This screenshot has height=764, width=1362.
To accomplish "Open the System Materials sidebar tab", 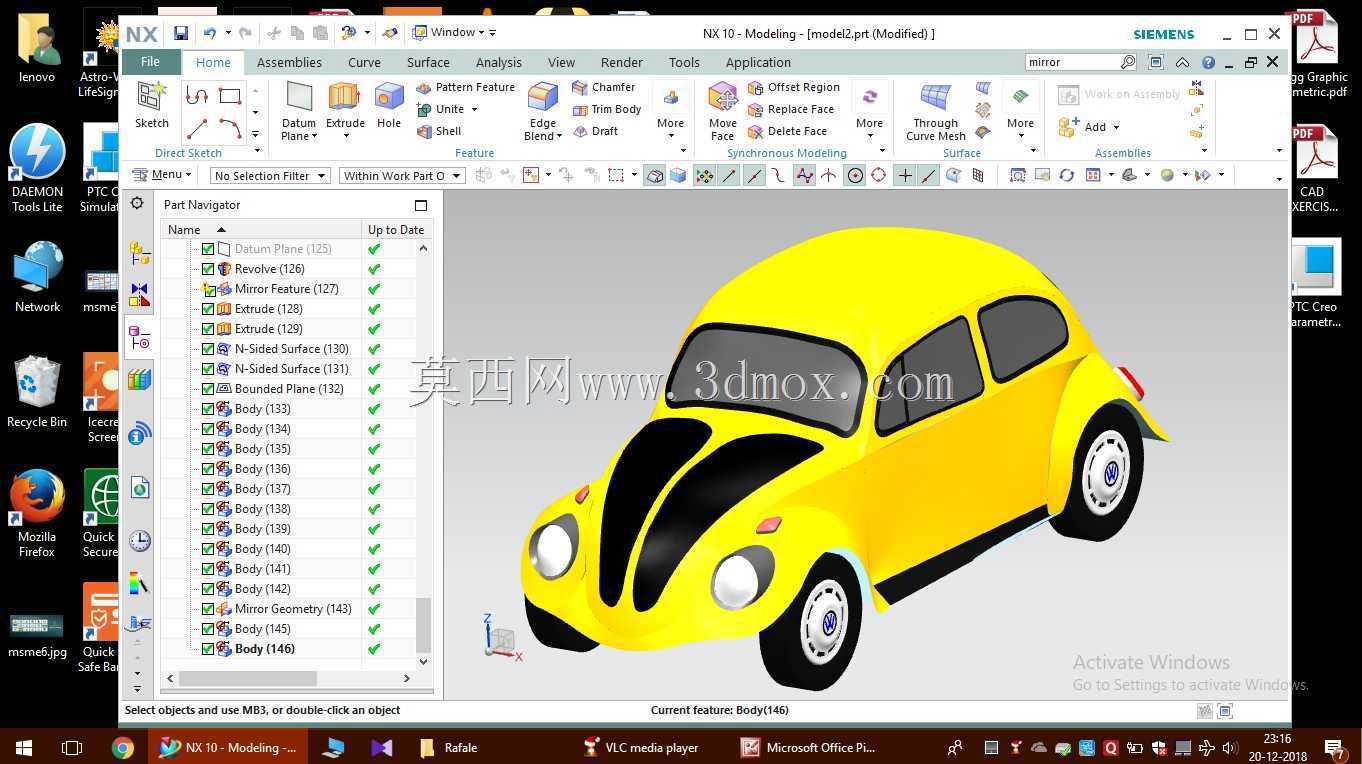I will pyautogui.click(x=139, y=584).
